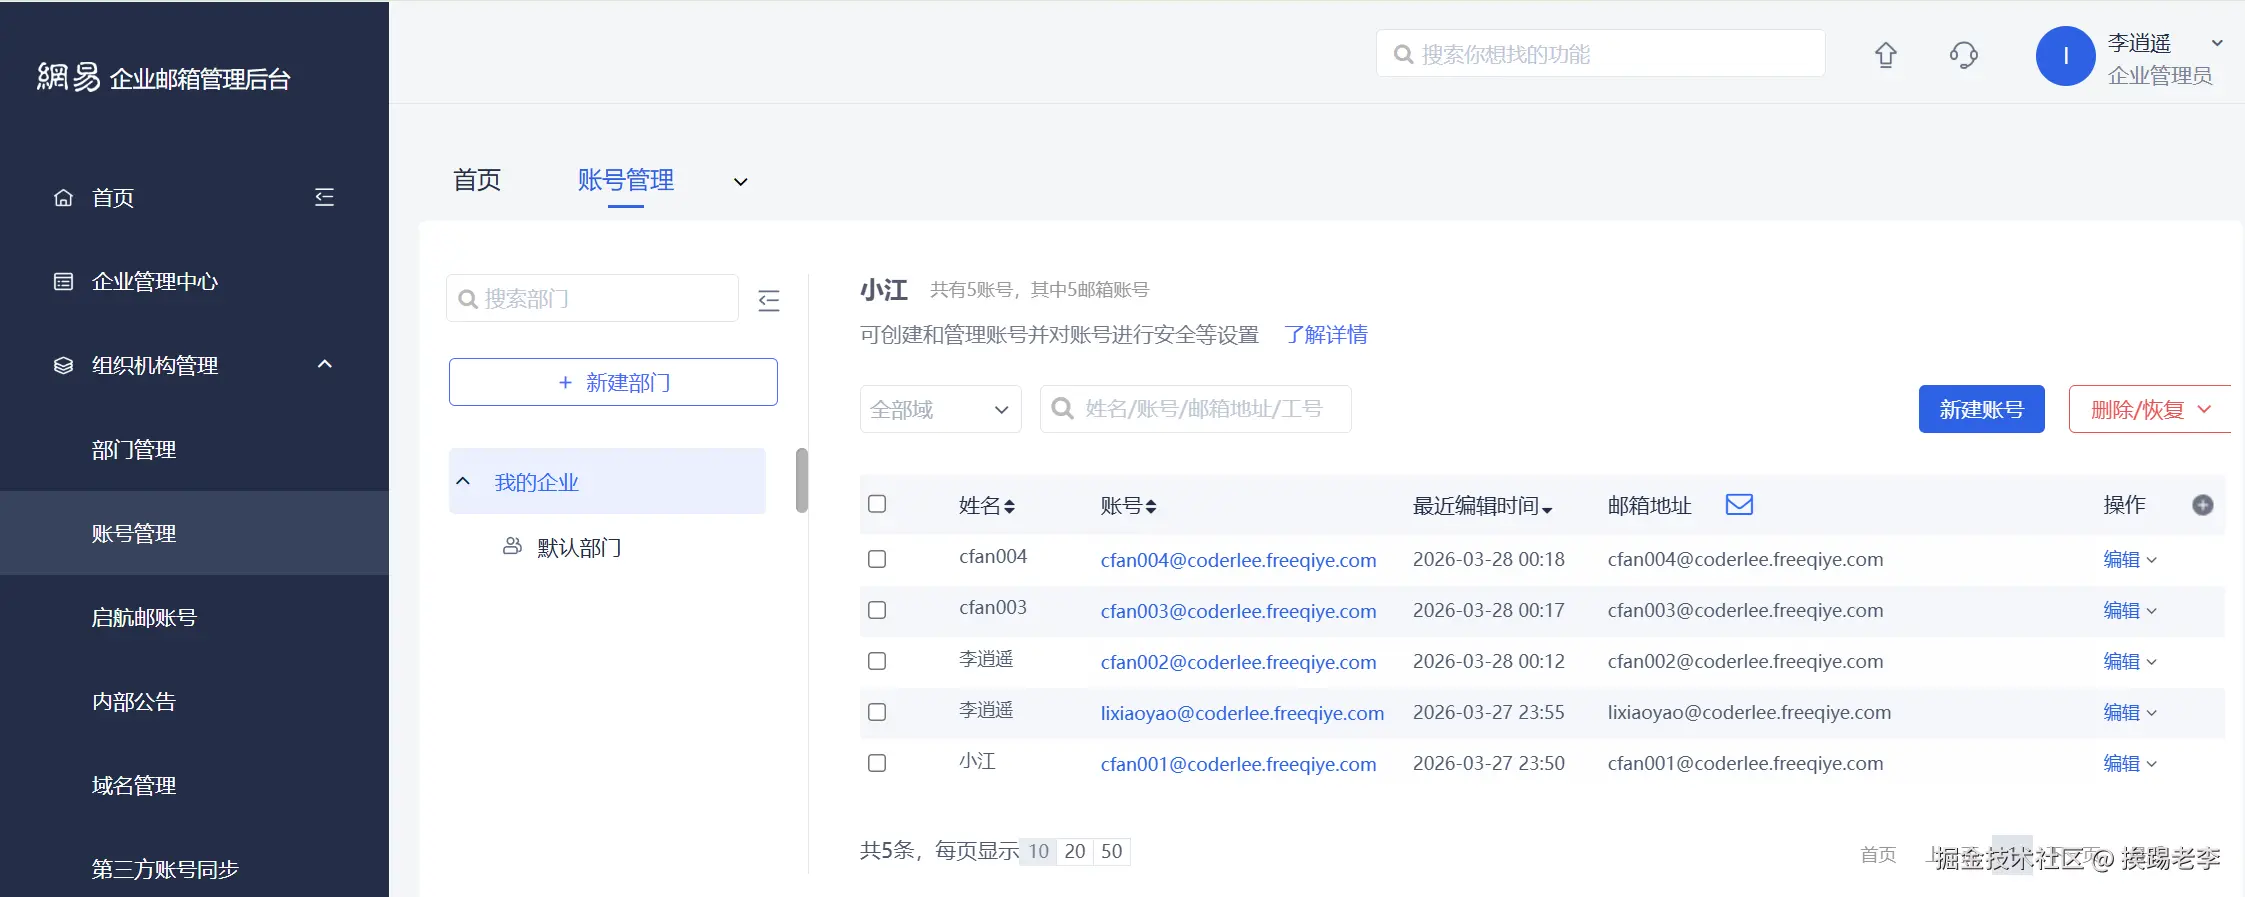Open 编辑 dropdown for cfan004
The image size is (2245, 897).
2130,560
